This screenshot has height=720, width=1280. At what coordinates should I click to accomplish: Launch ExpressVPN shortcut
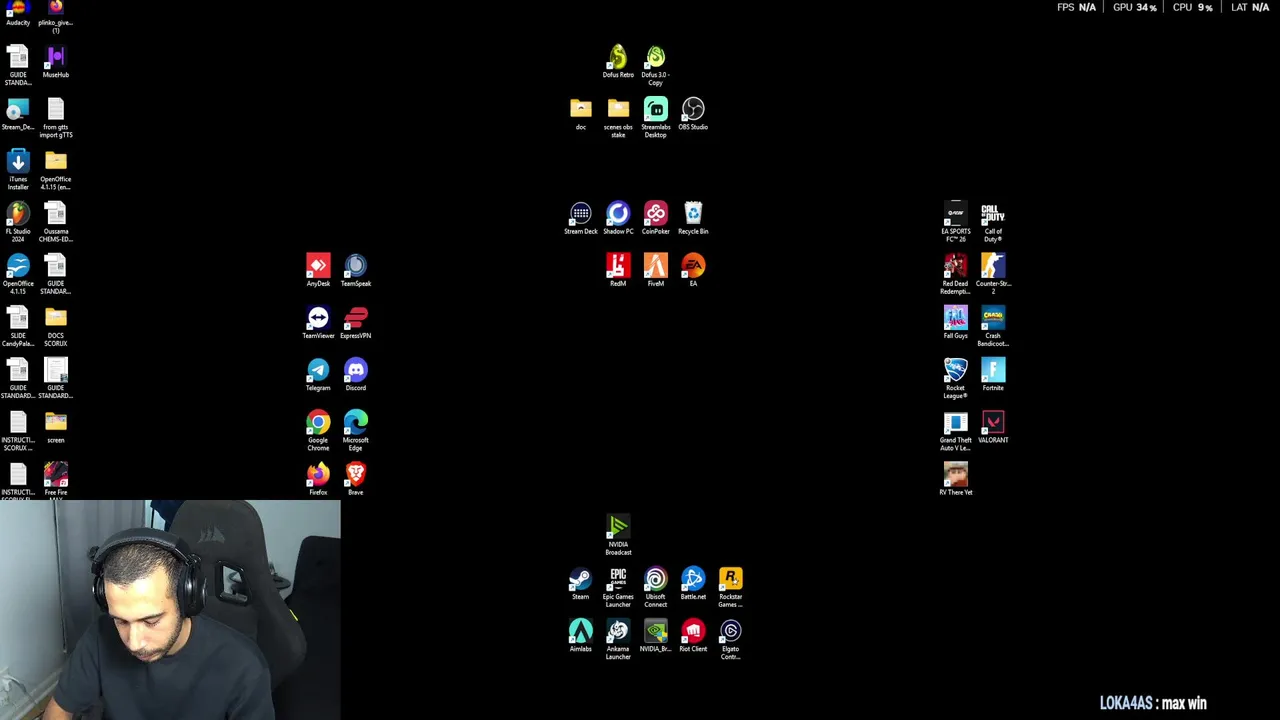tap(356, 322)
